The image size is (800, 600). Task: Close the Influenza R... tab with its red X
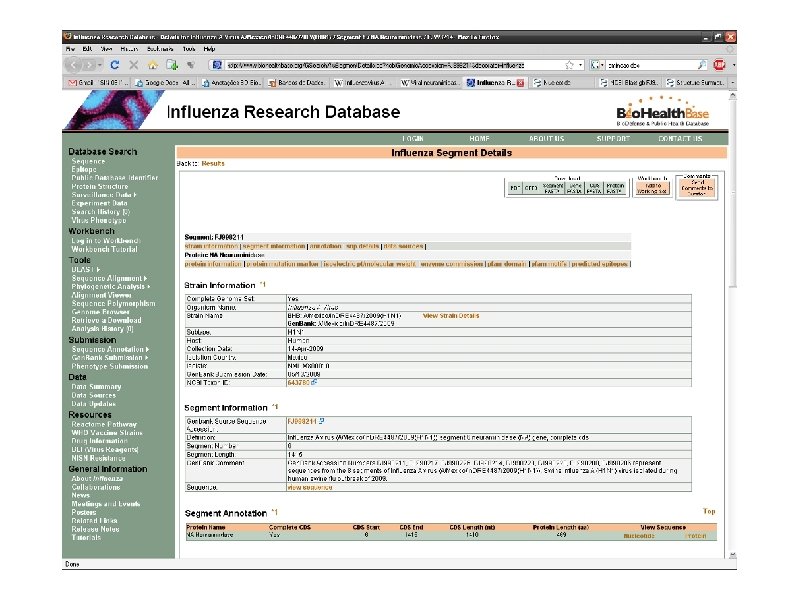pyautogui.click(x=520, y=83)
